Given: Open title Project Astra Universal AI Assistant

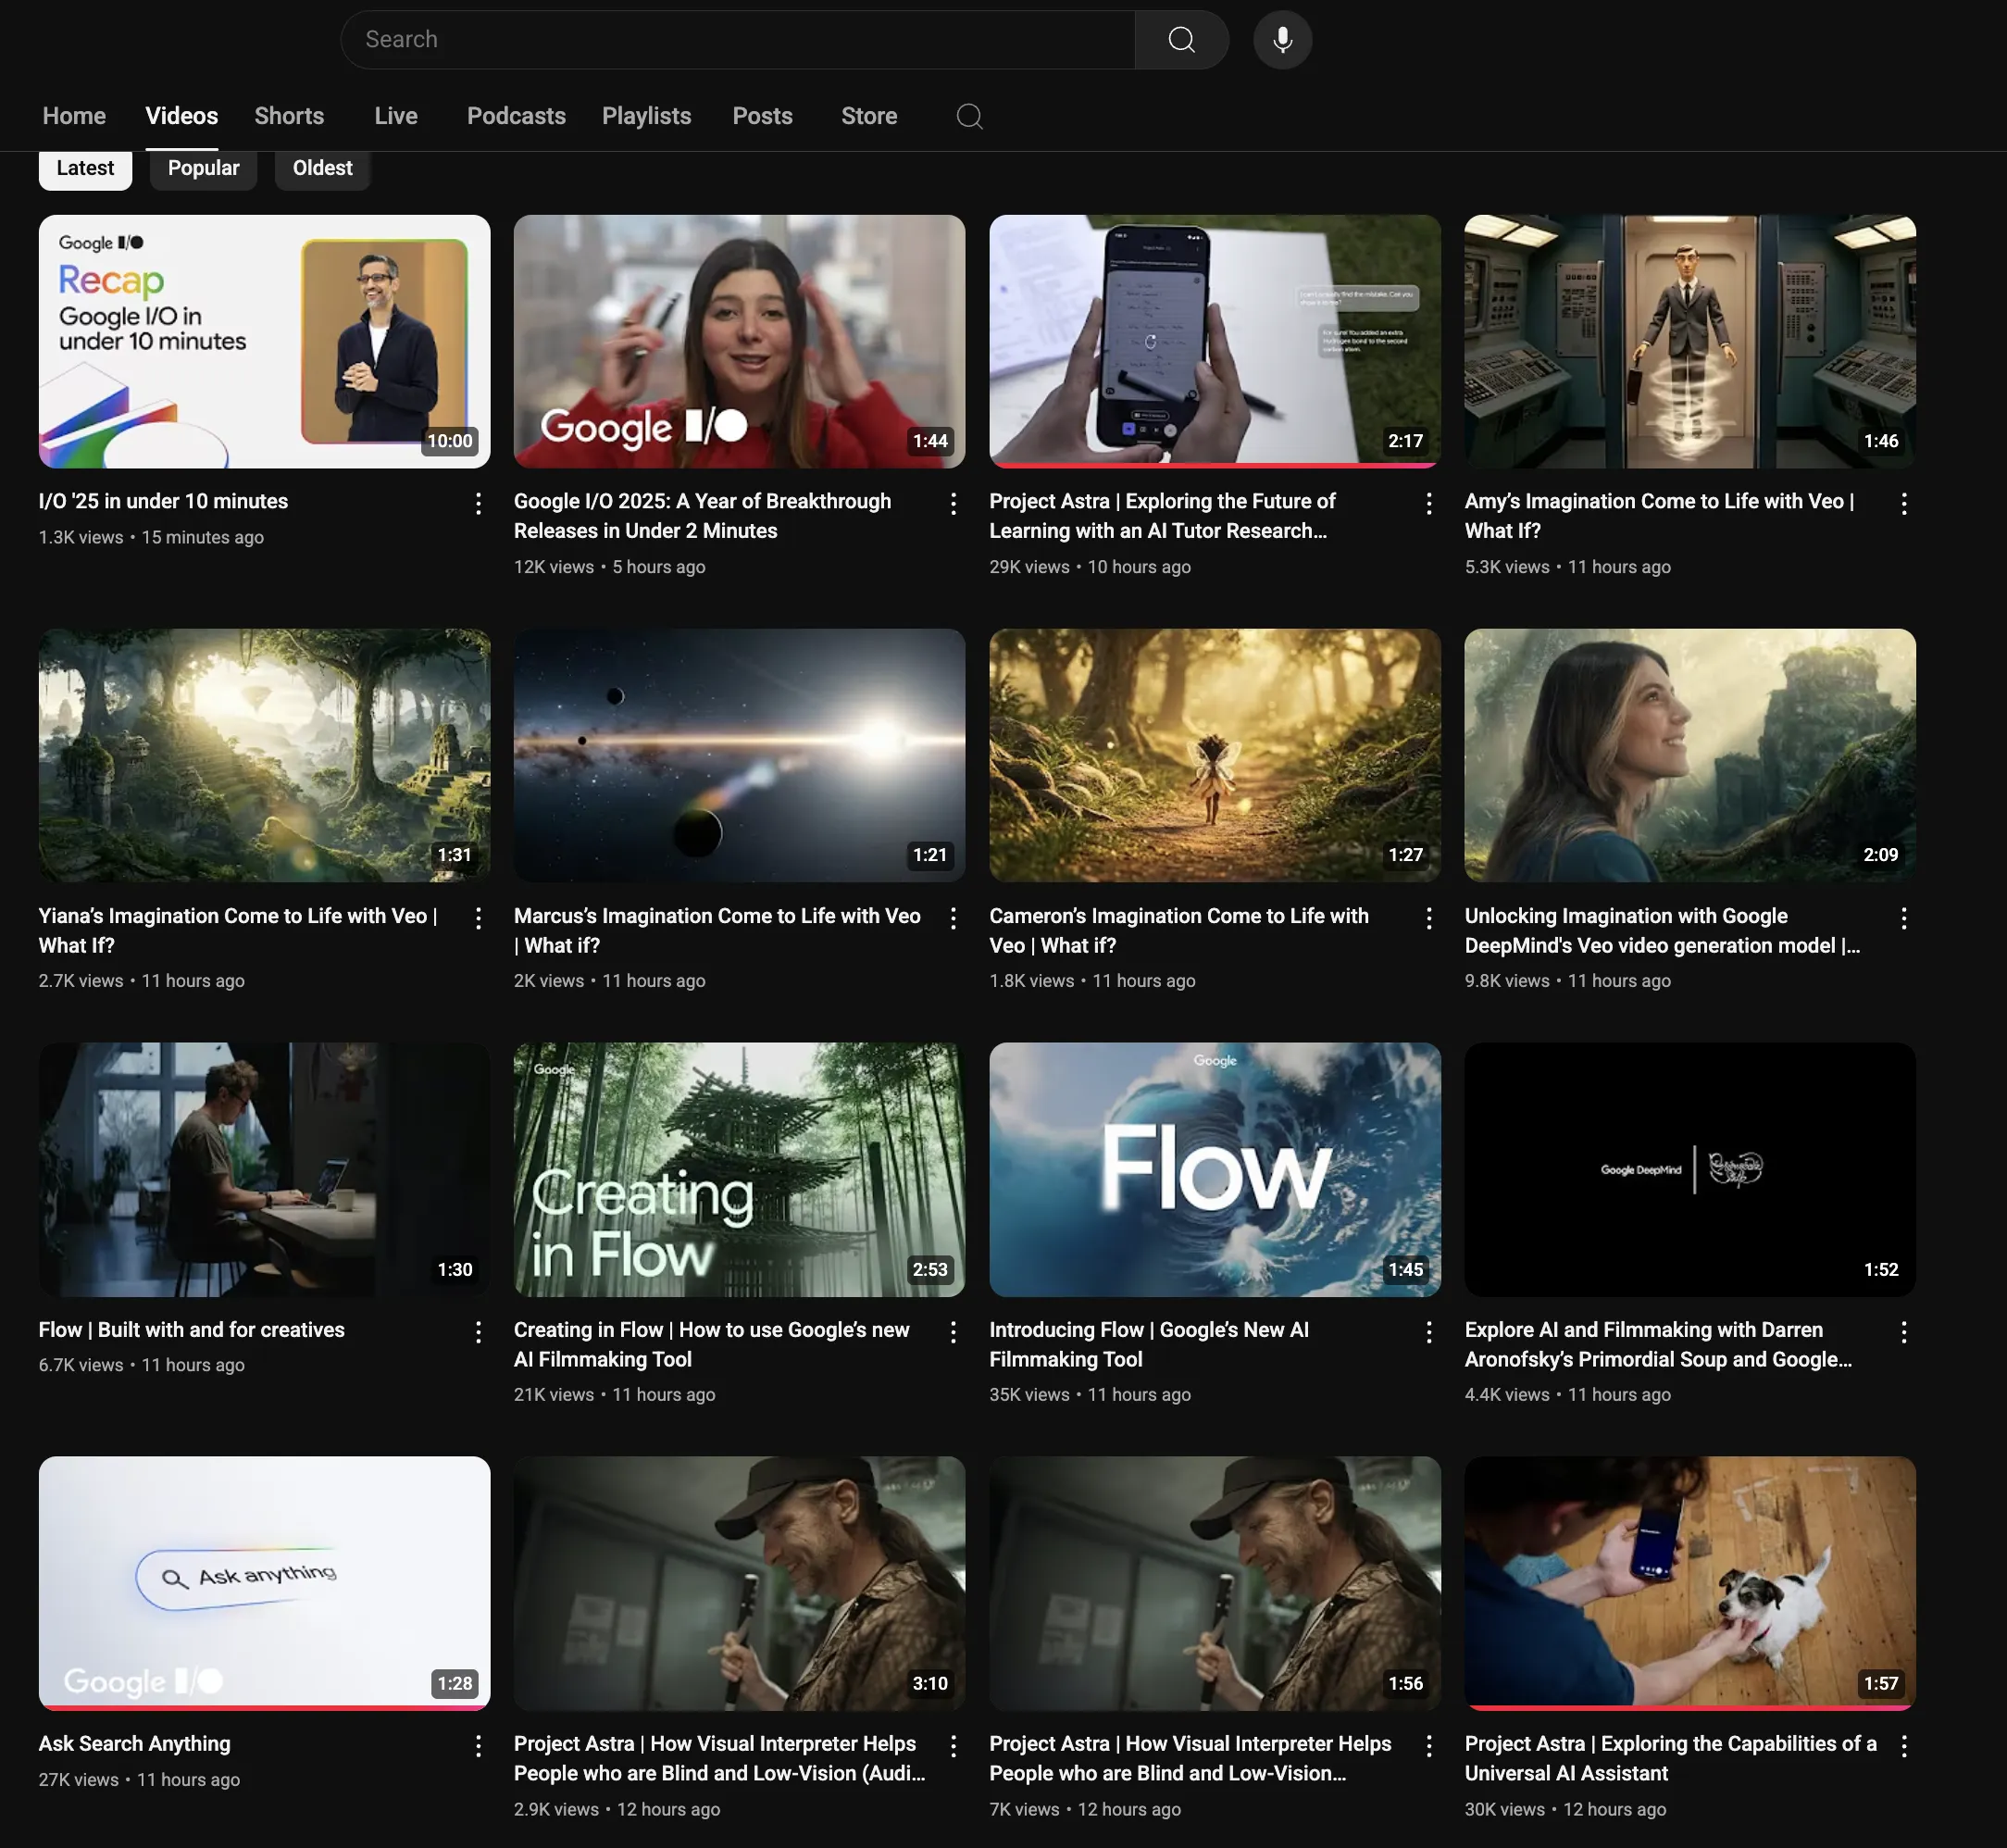Looking at the screenshot, I should 1670,1758.
